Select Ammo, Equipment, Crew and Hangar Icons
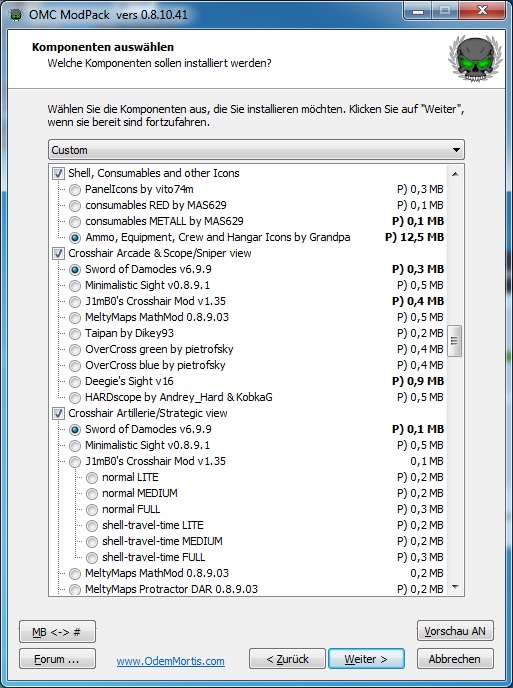 click(x=75, y=238)
